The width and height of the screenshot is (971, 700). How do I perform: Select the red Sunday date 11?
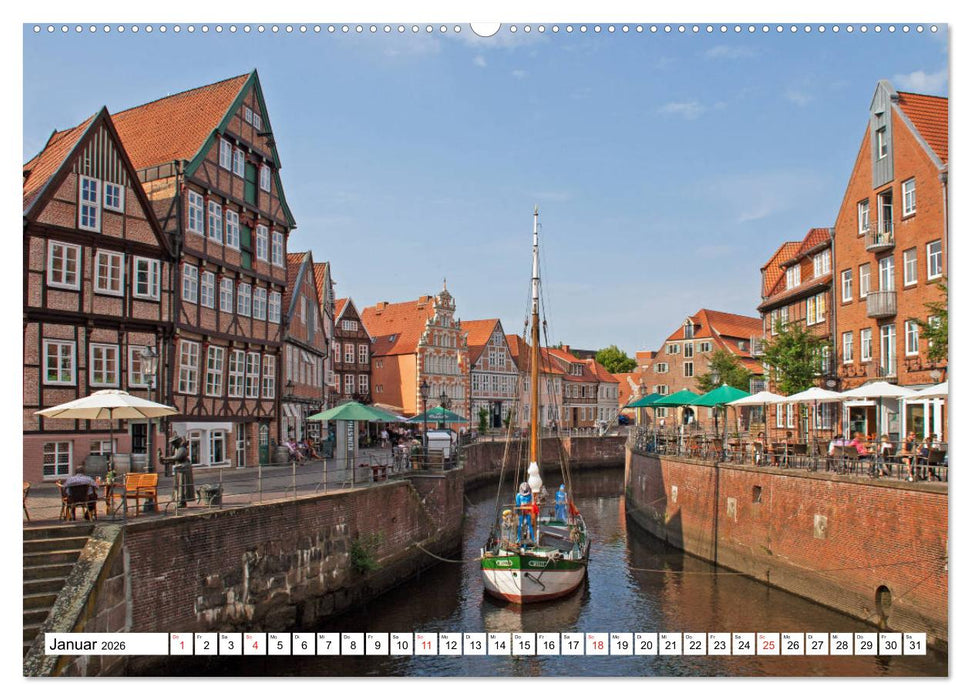click(427, 648)
